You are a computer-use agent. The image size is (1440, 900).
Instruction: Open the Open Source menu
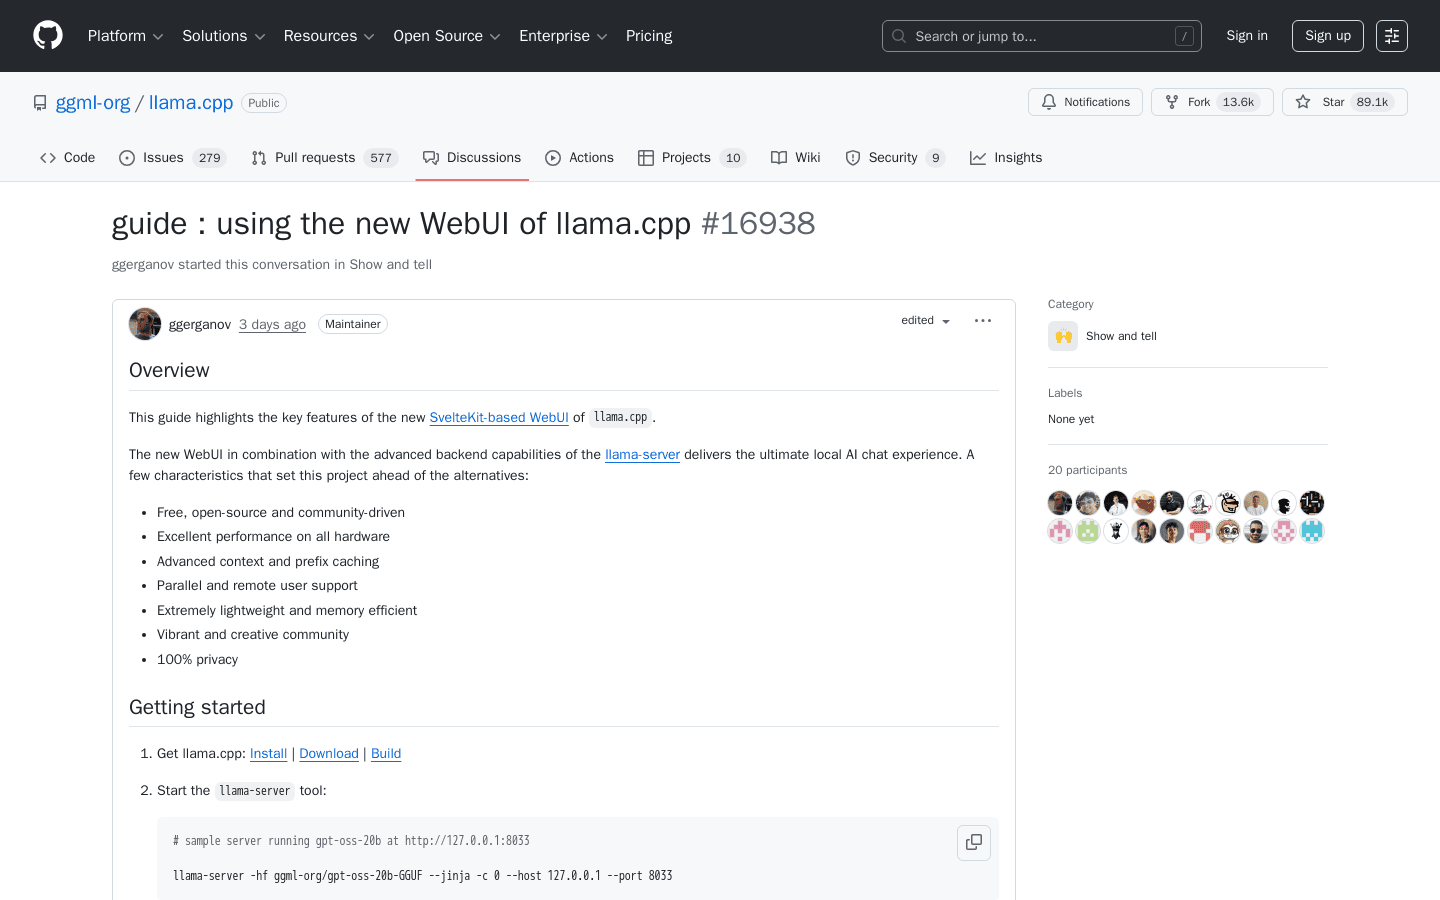pyautogui.click(x=439, y=35)
